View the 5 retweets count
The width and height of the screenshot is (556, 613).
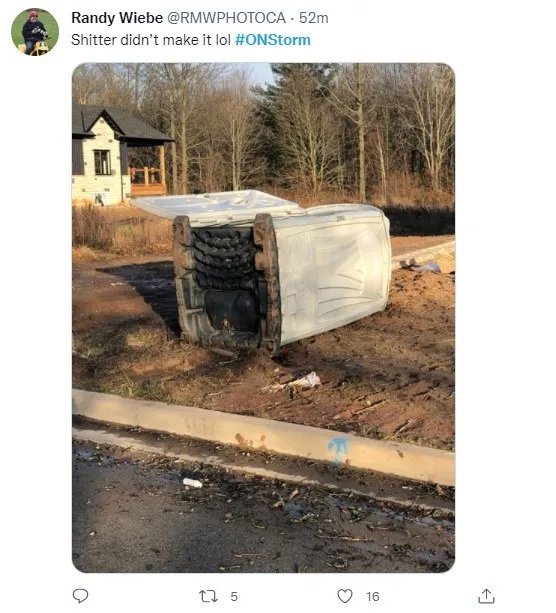[x=234, y=597]
